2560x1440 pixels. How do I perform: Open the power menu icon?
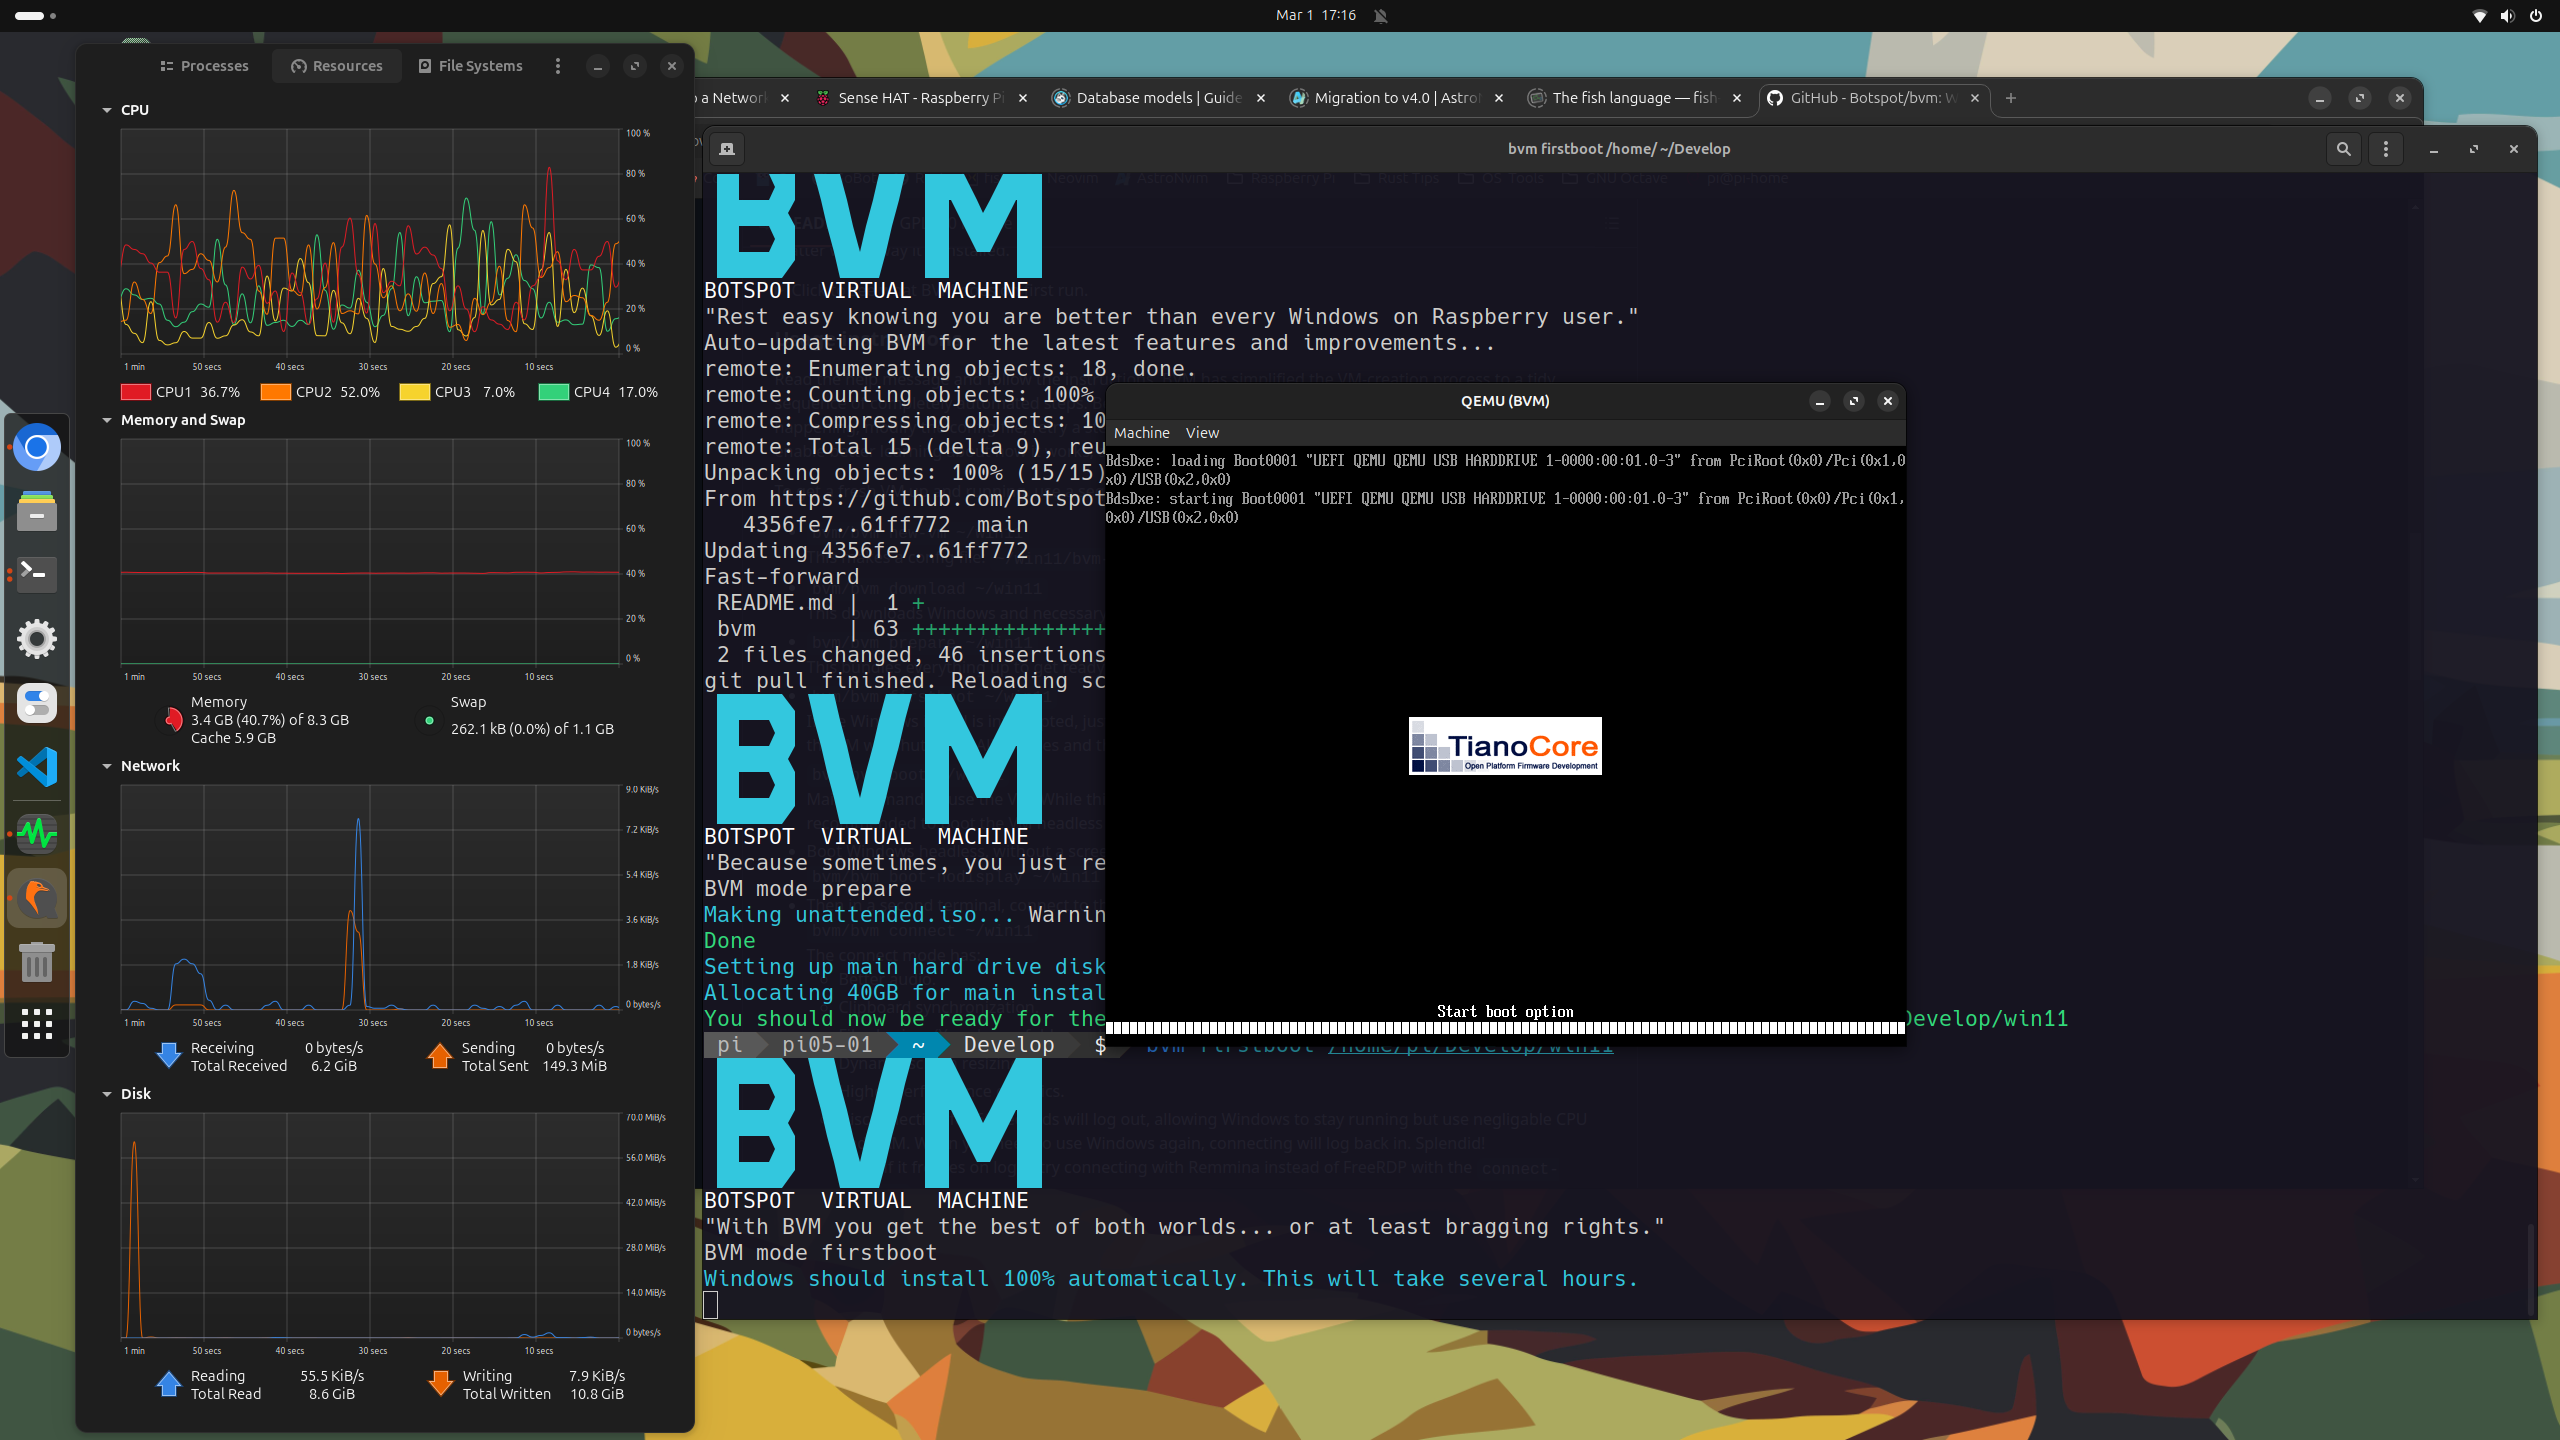(2535, 15)
